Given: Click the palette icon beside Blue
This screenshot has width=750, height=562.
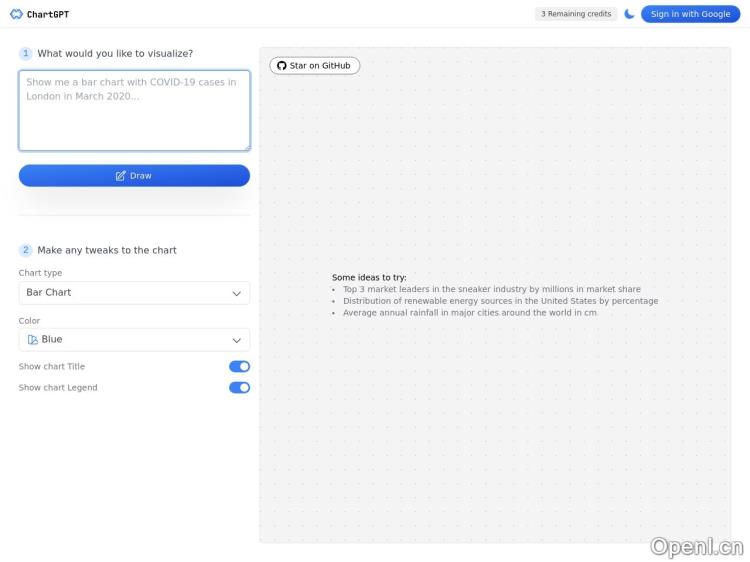Looking at the screenshot, I should [33, 340].
